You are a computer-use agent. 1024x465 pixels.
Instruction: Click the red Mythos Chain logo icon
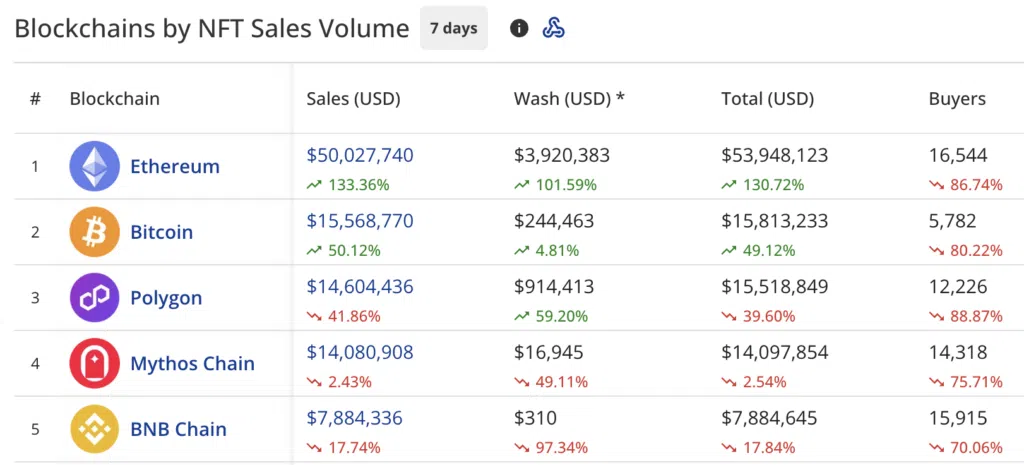tap(95, 364)
